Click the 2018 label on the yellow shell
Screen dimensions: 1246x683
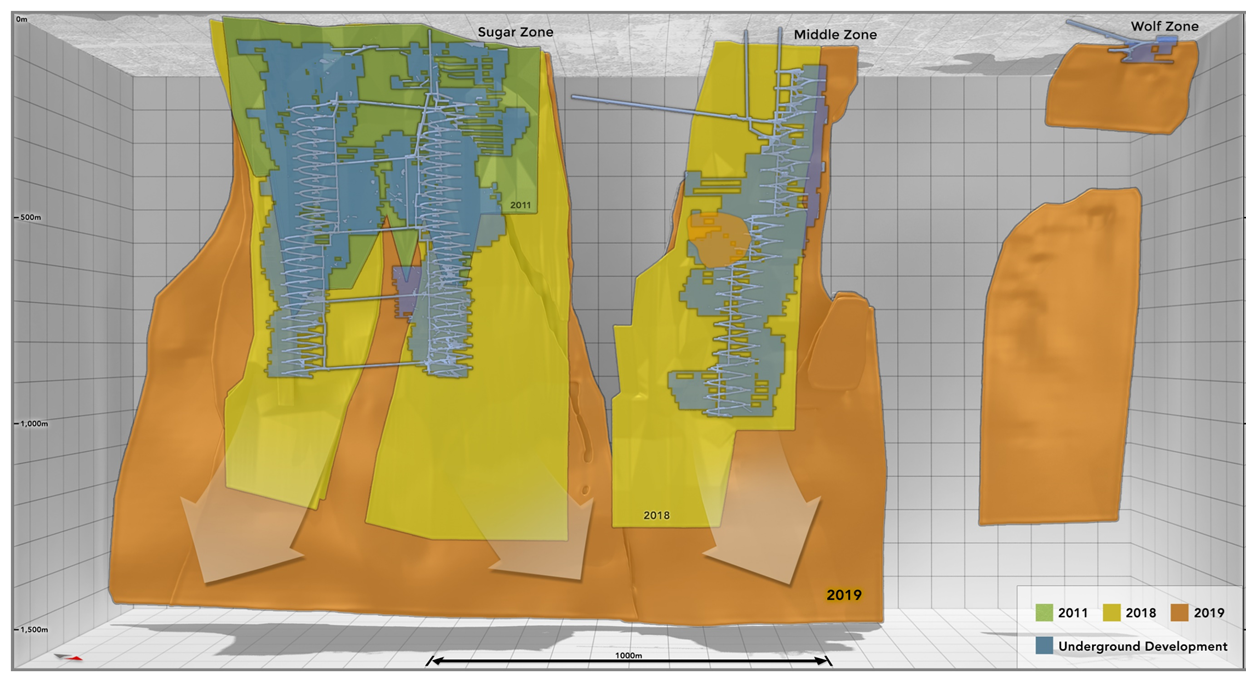click(x=657, y=516)
